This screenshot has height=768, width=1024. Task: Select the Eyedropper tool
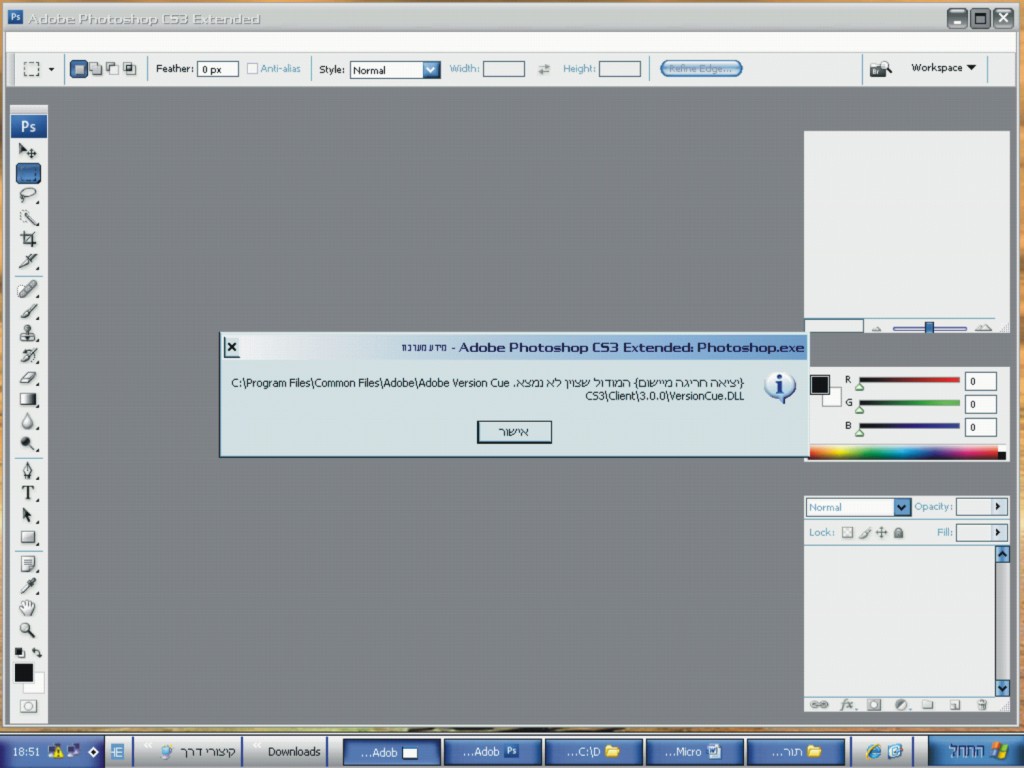point(27,586)
